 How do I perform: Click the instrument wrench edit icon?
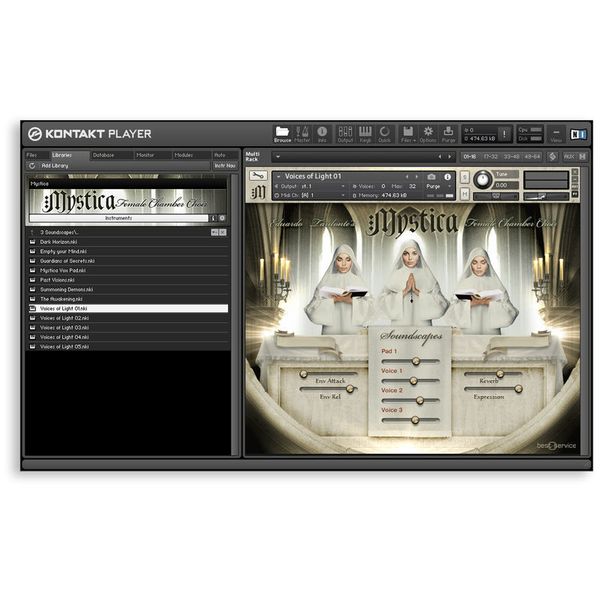coord(258,176)
